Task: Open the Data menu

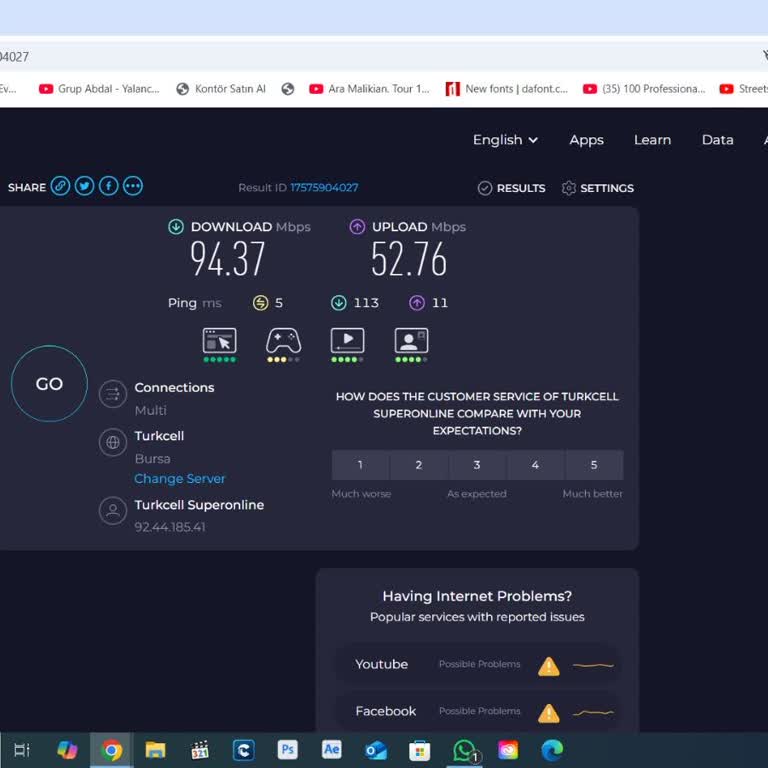Action: click(718, 140)
